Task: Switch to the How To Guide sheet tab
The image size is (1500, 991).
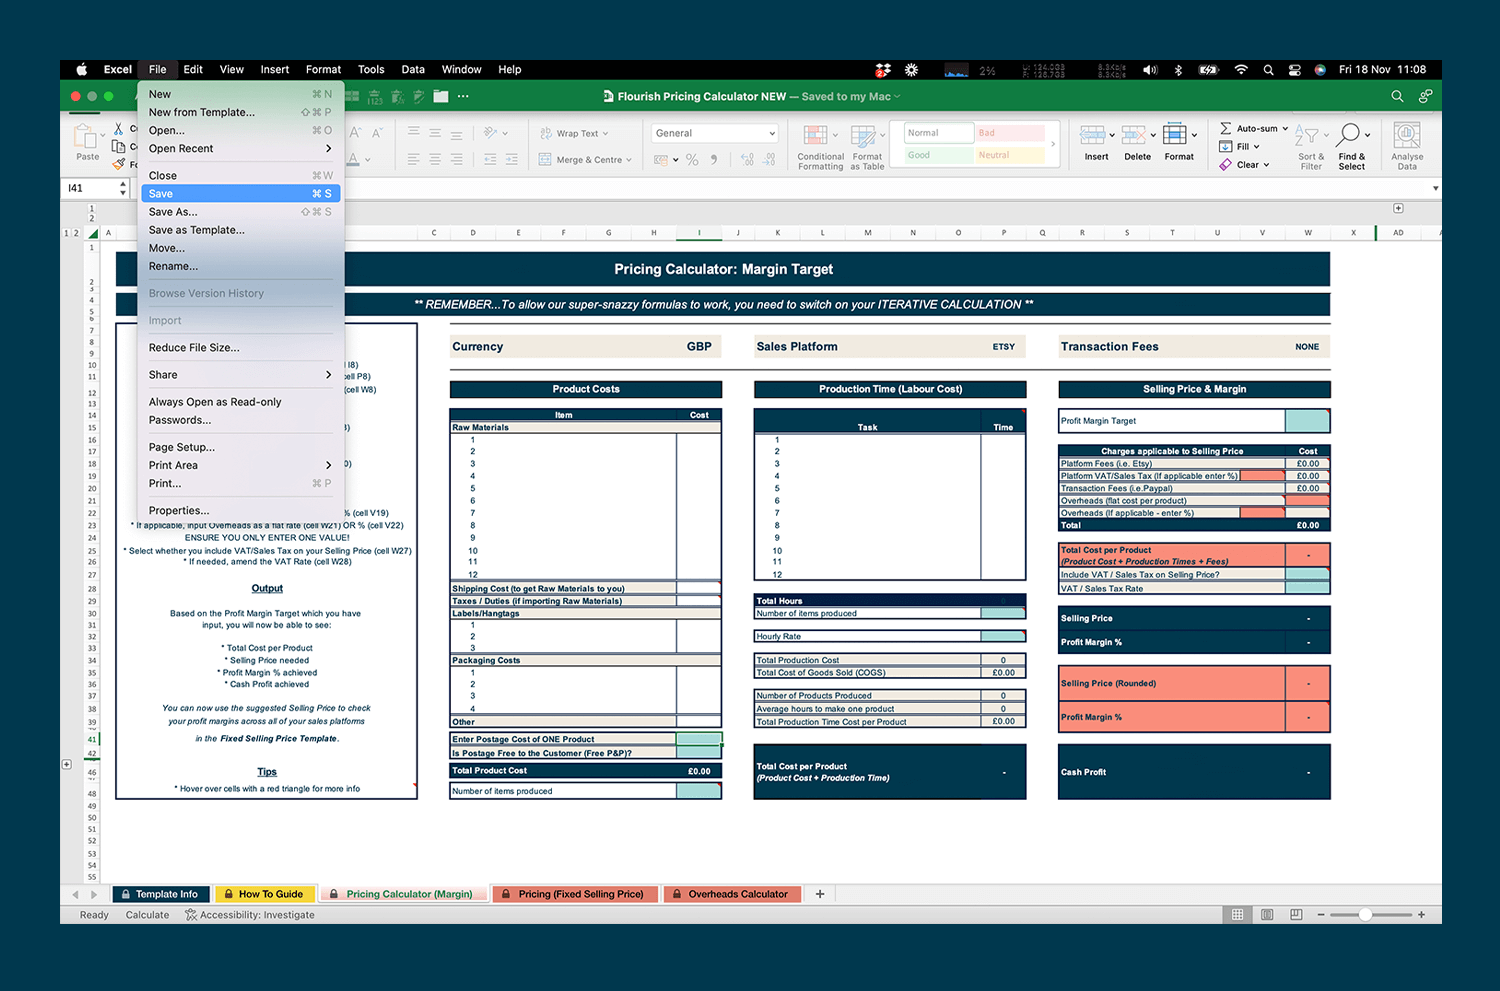Action: (264, 893)
